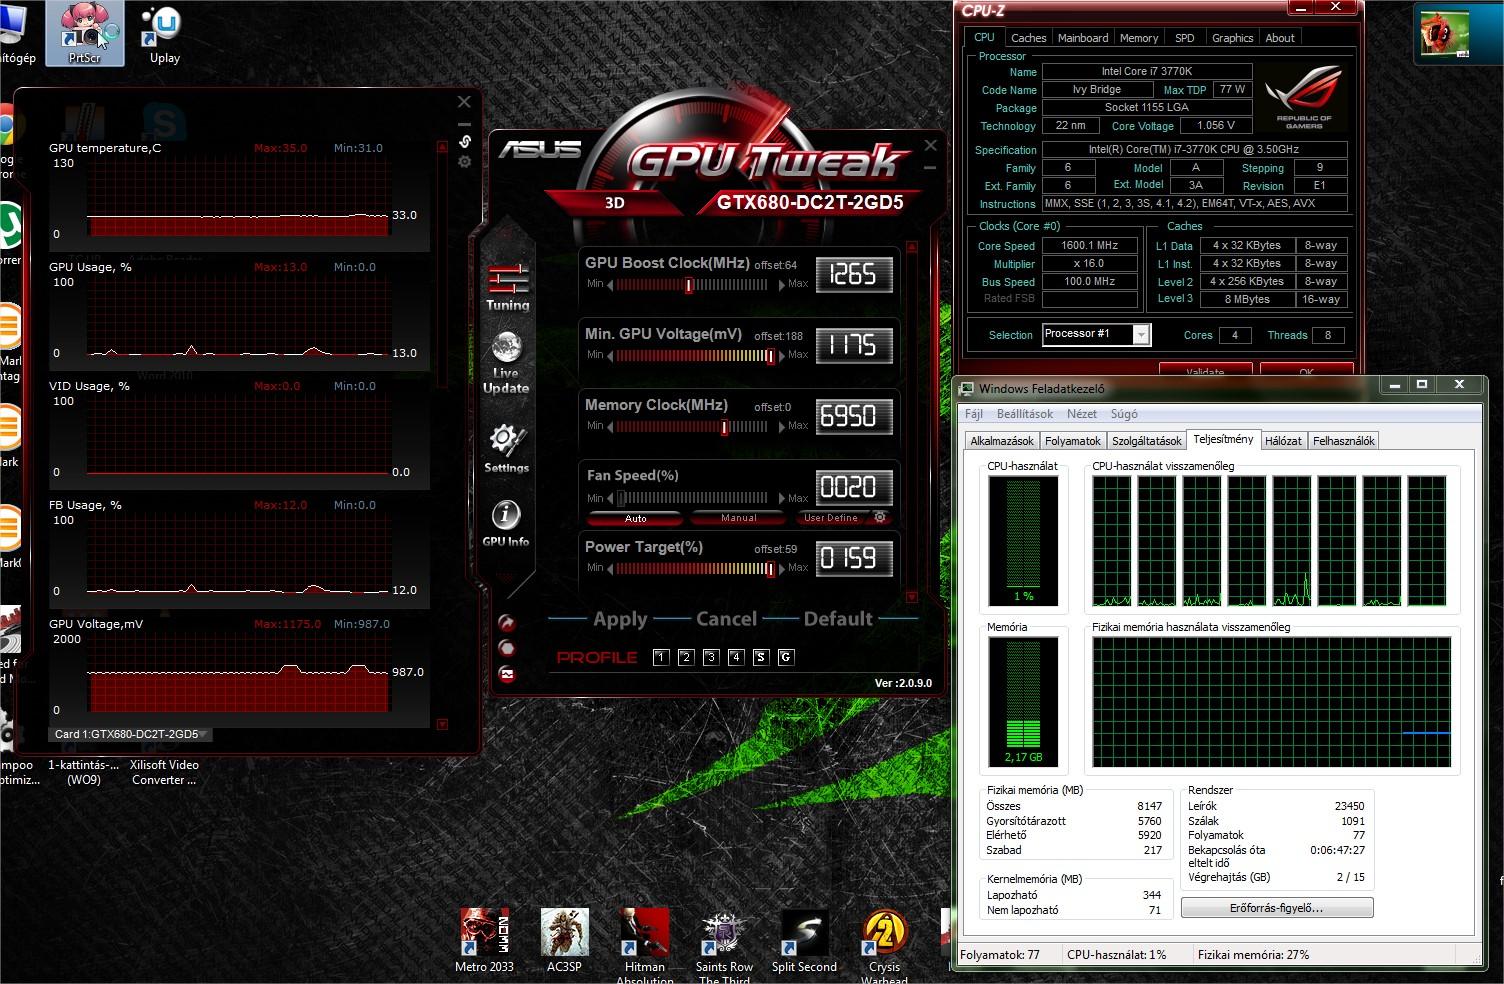Launch Split Second desktop icon
Viewport: 1504px width, 984px height.
click(x=804, y=941)
